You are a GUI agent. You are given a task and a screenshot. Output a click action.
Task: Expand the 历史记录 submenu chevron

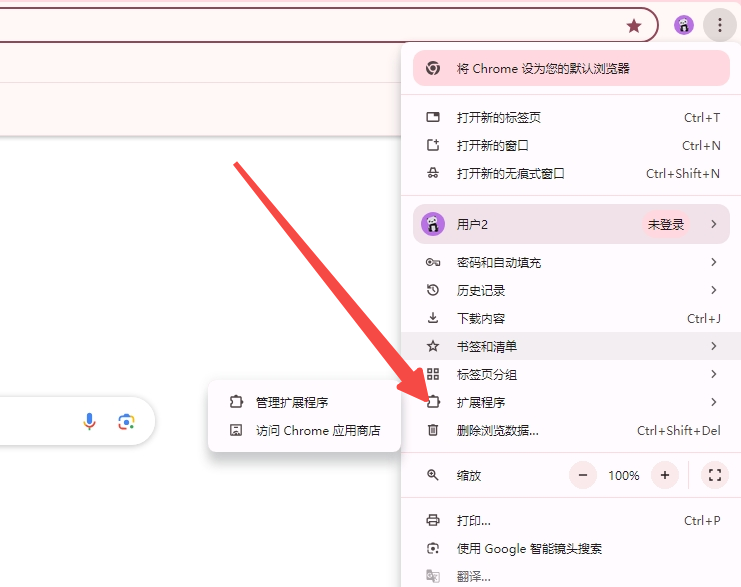tap(714, 290)
